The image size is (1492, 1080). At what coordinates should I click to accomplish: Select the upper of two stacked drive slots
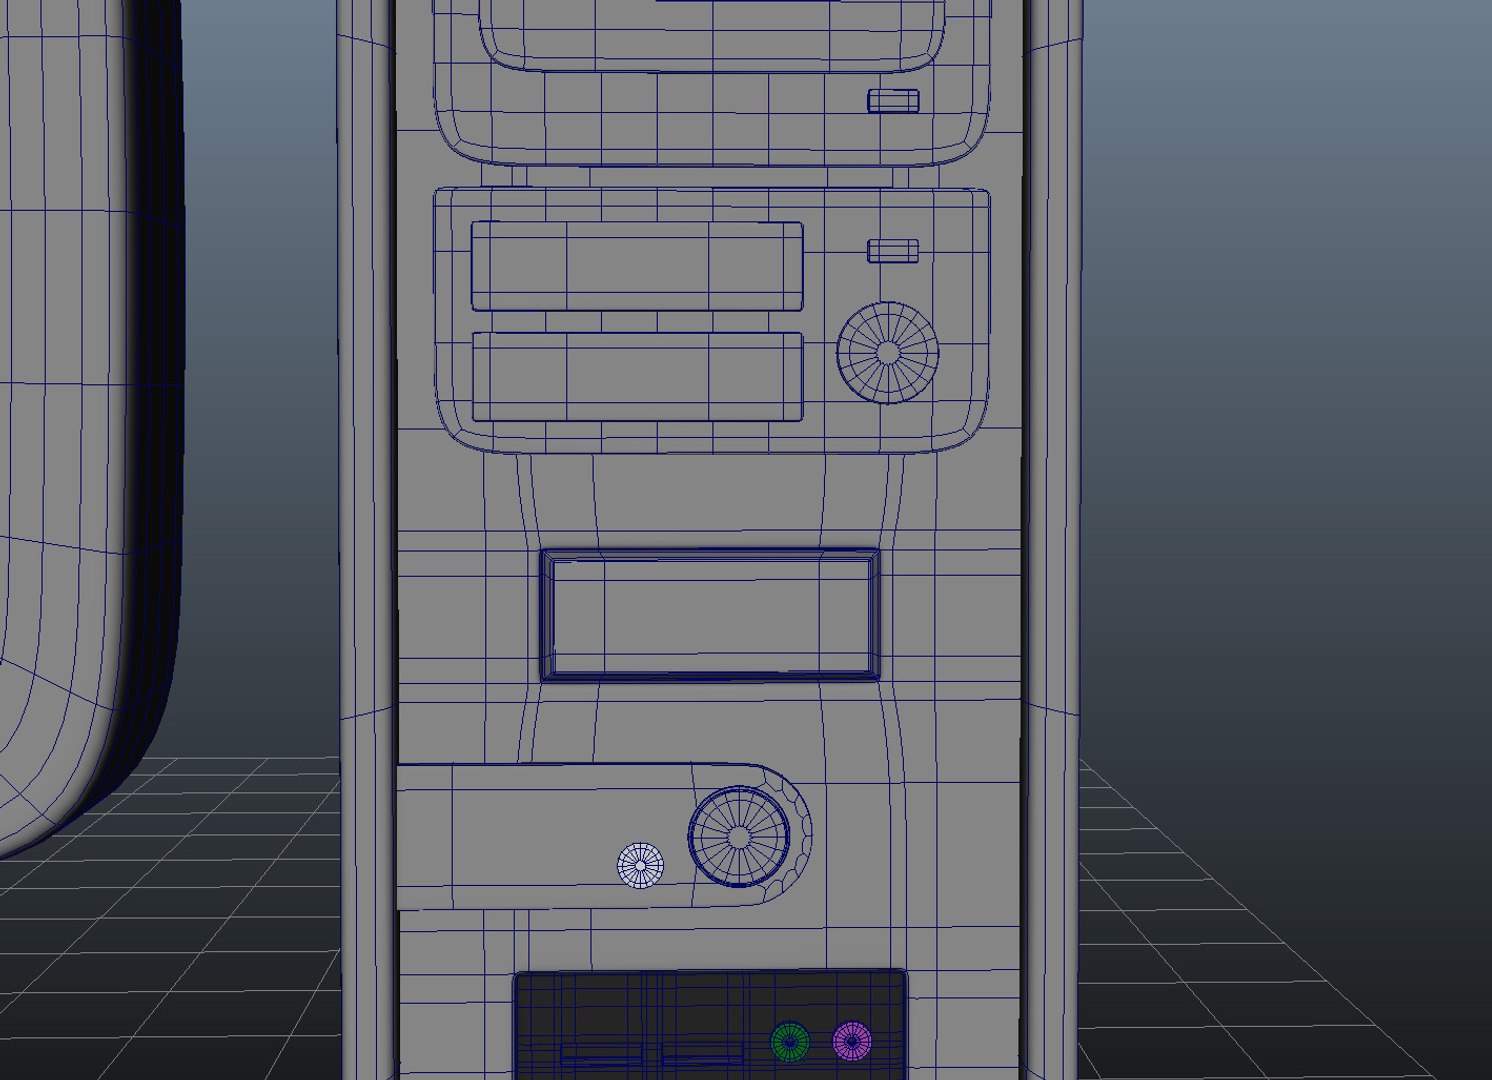[637, 266]
